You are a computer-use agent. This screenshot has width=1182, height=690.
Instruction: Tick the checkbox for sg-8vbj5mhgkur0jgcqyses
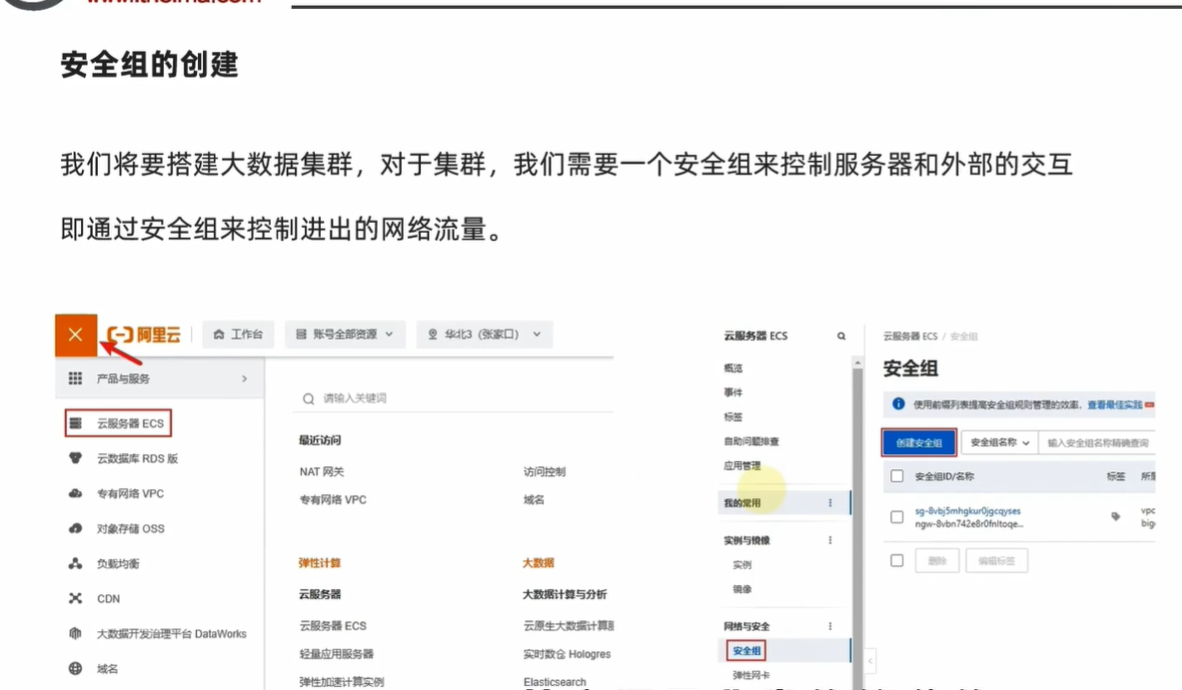(x=896, y=517)
